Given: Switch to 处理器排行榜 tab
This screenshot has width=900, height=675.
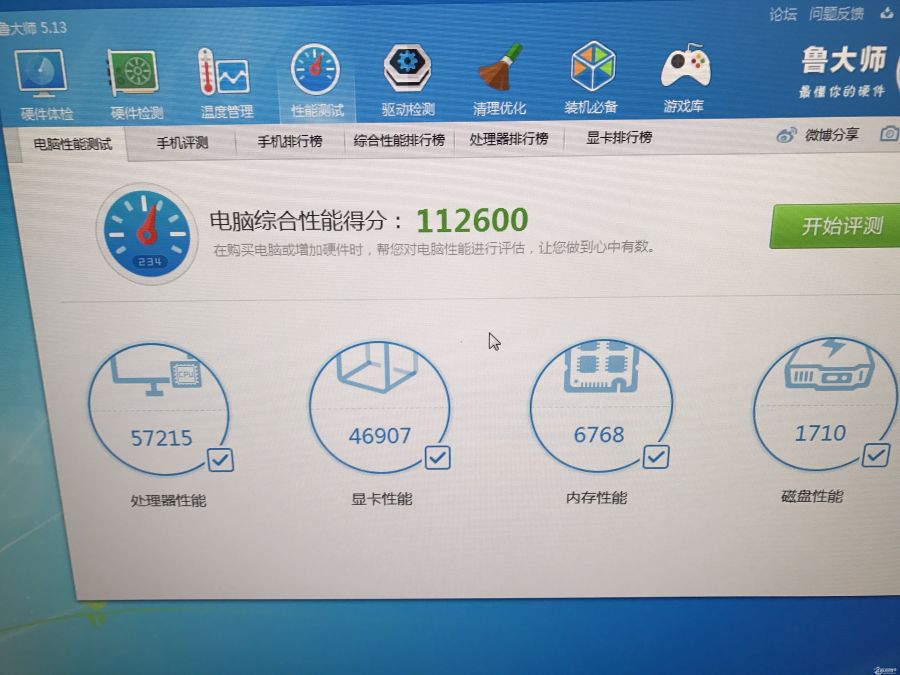Looking at the screenshot, I should tap(509, 138).
